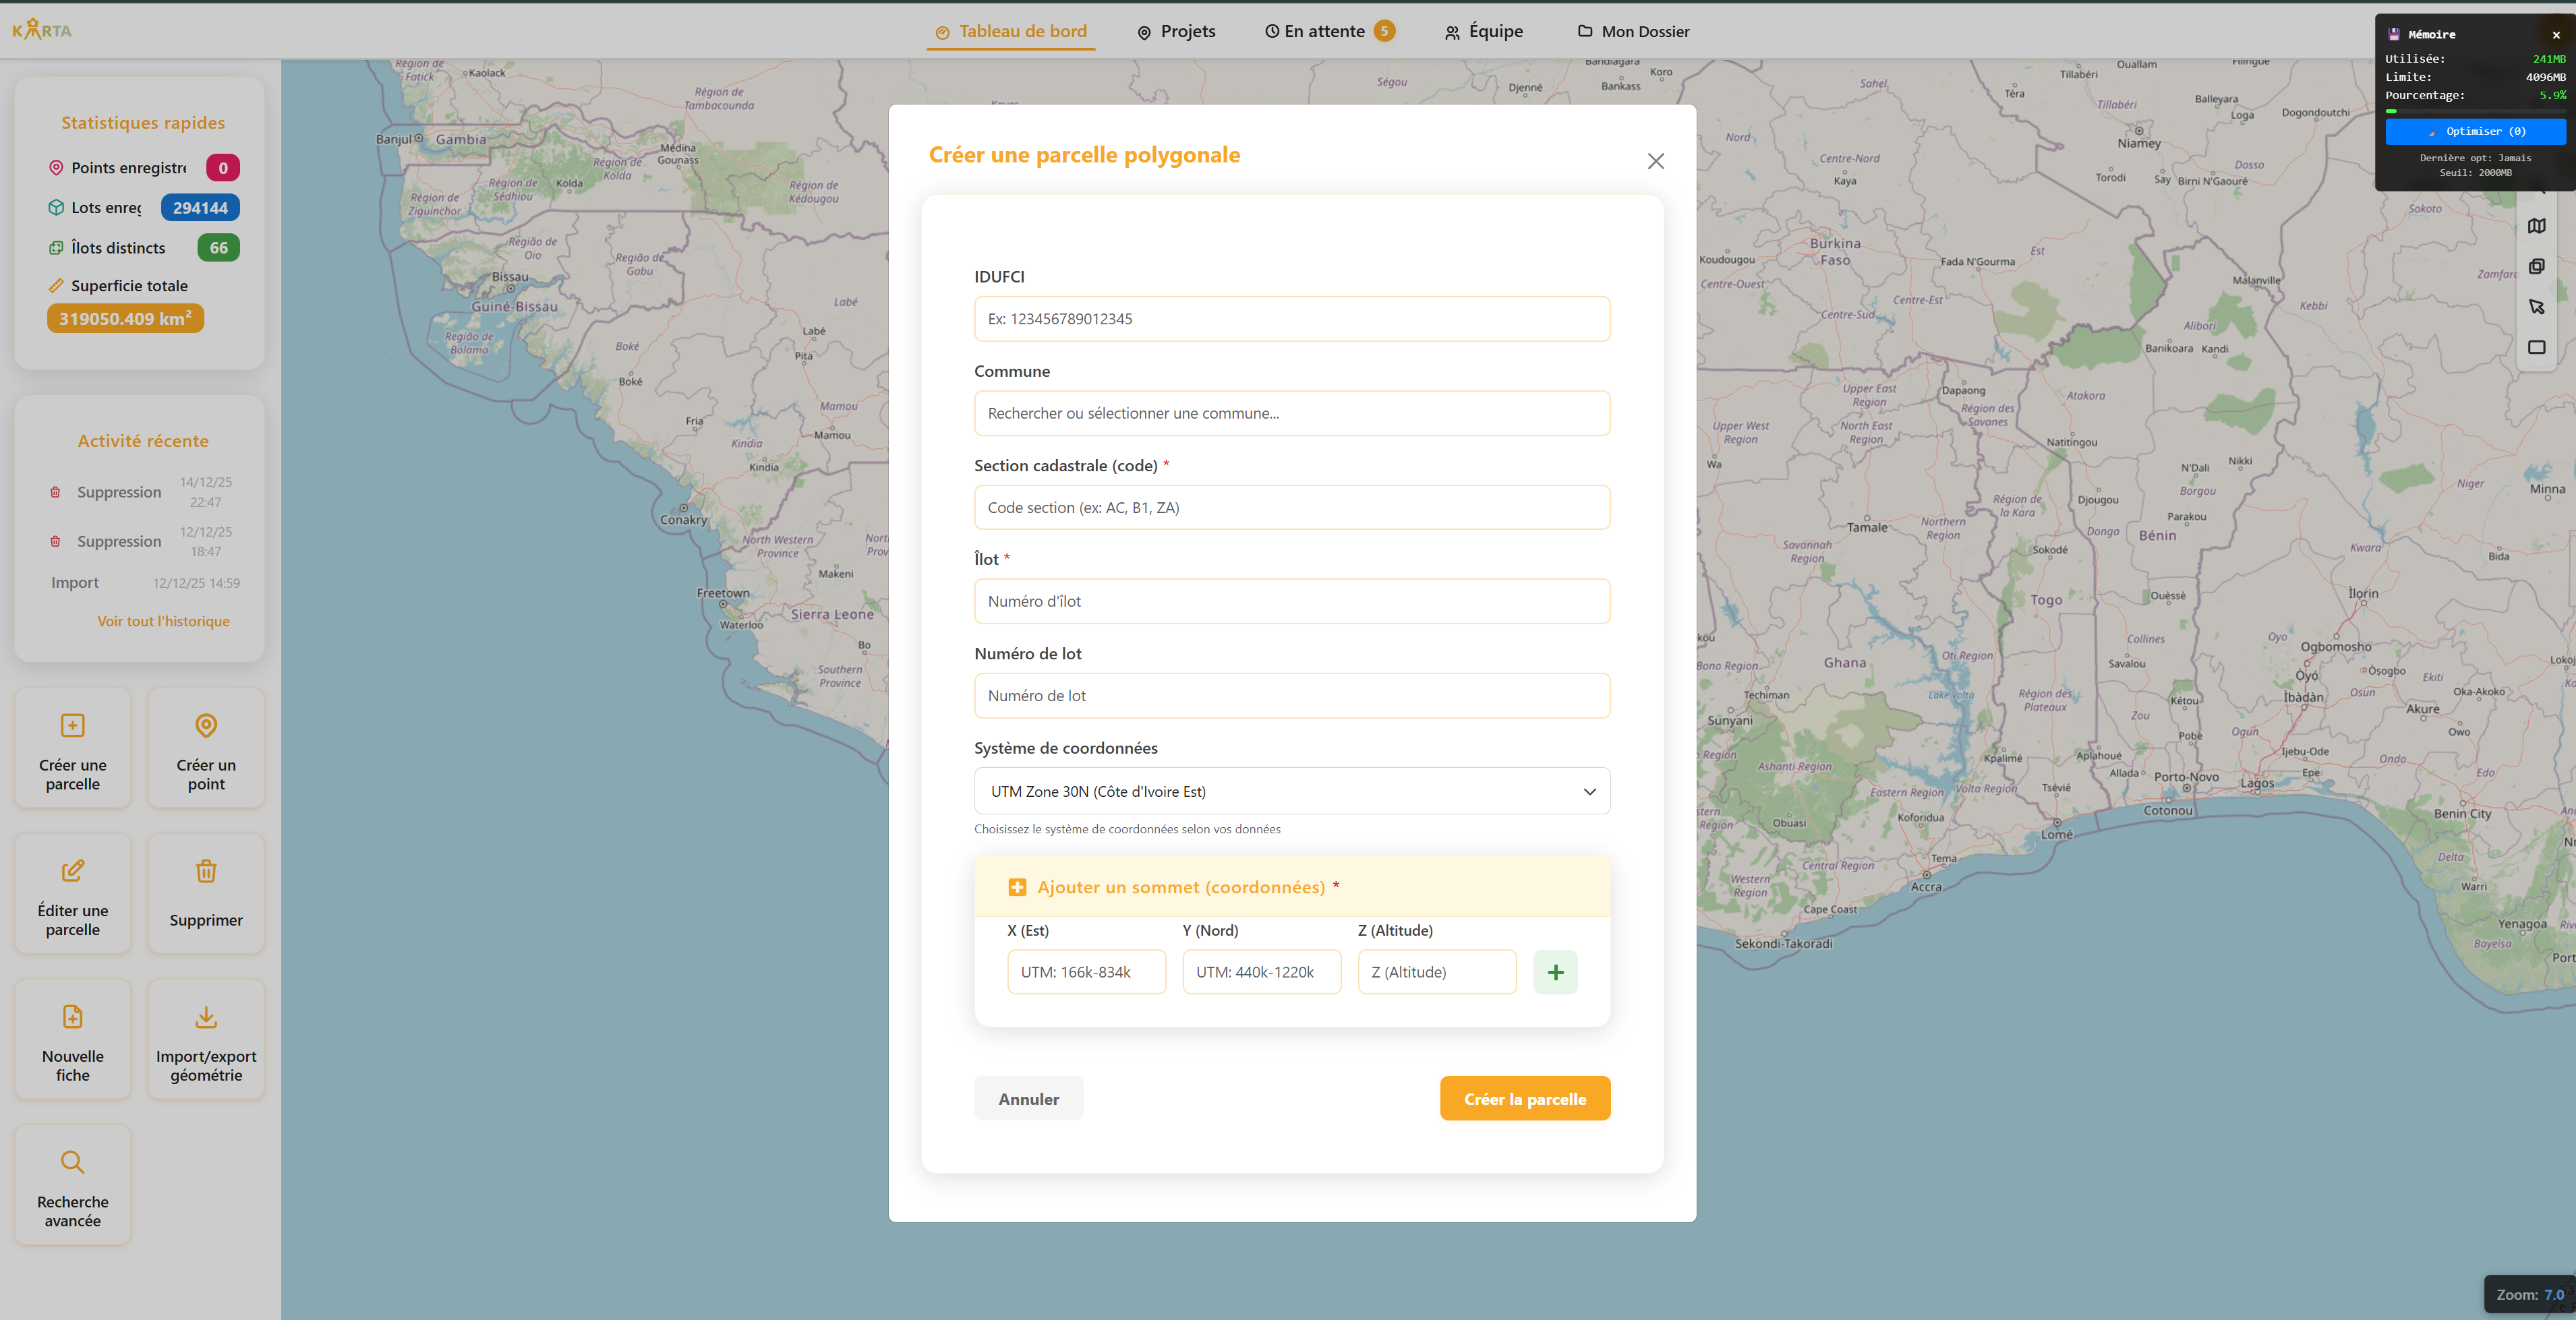This screenshot has width=2576, height=1320.
Task: Open the Commune search combo box
Action: click(1292, 413)
